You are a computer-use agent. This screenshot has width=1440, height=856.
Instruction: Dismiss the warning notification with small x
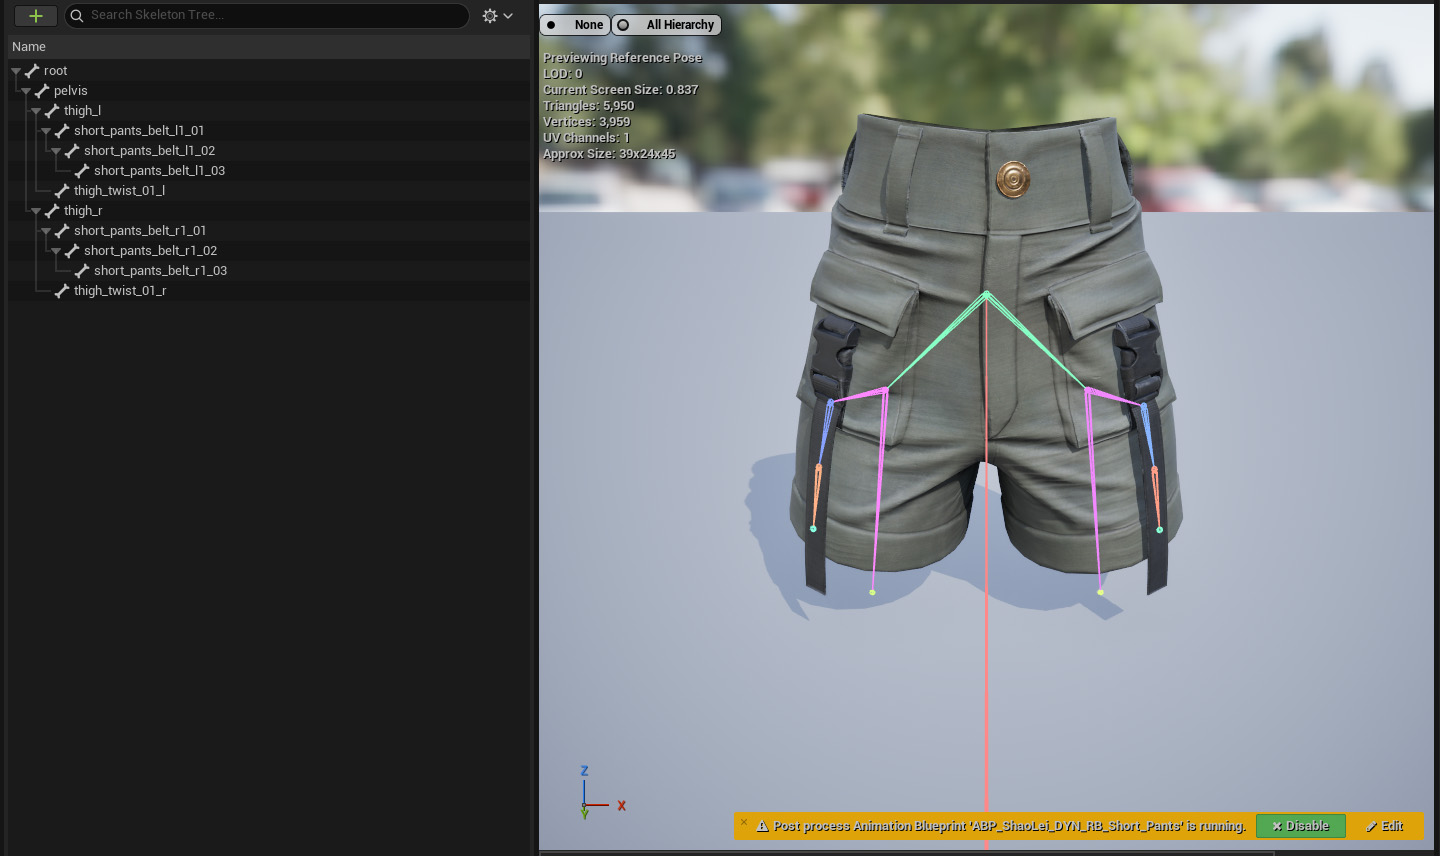(744, 822)
